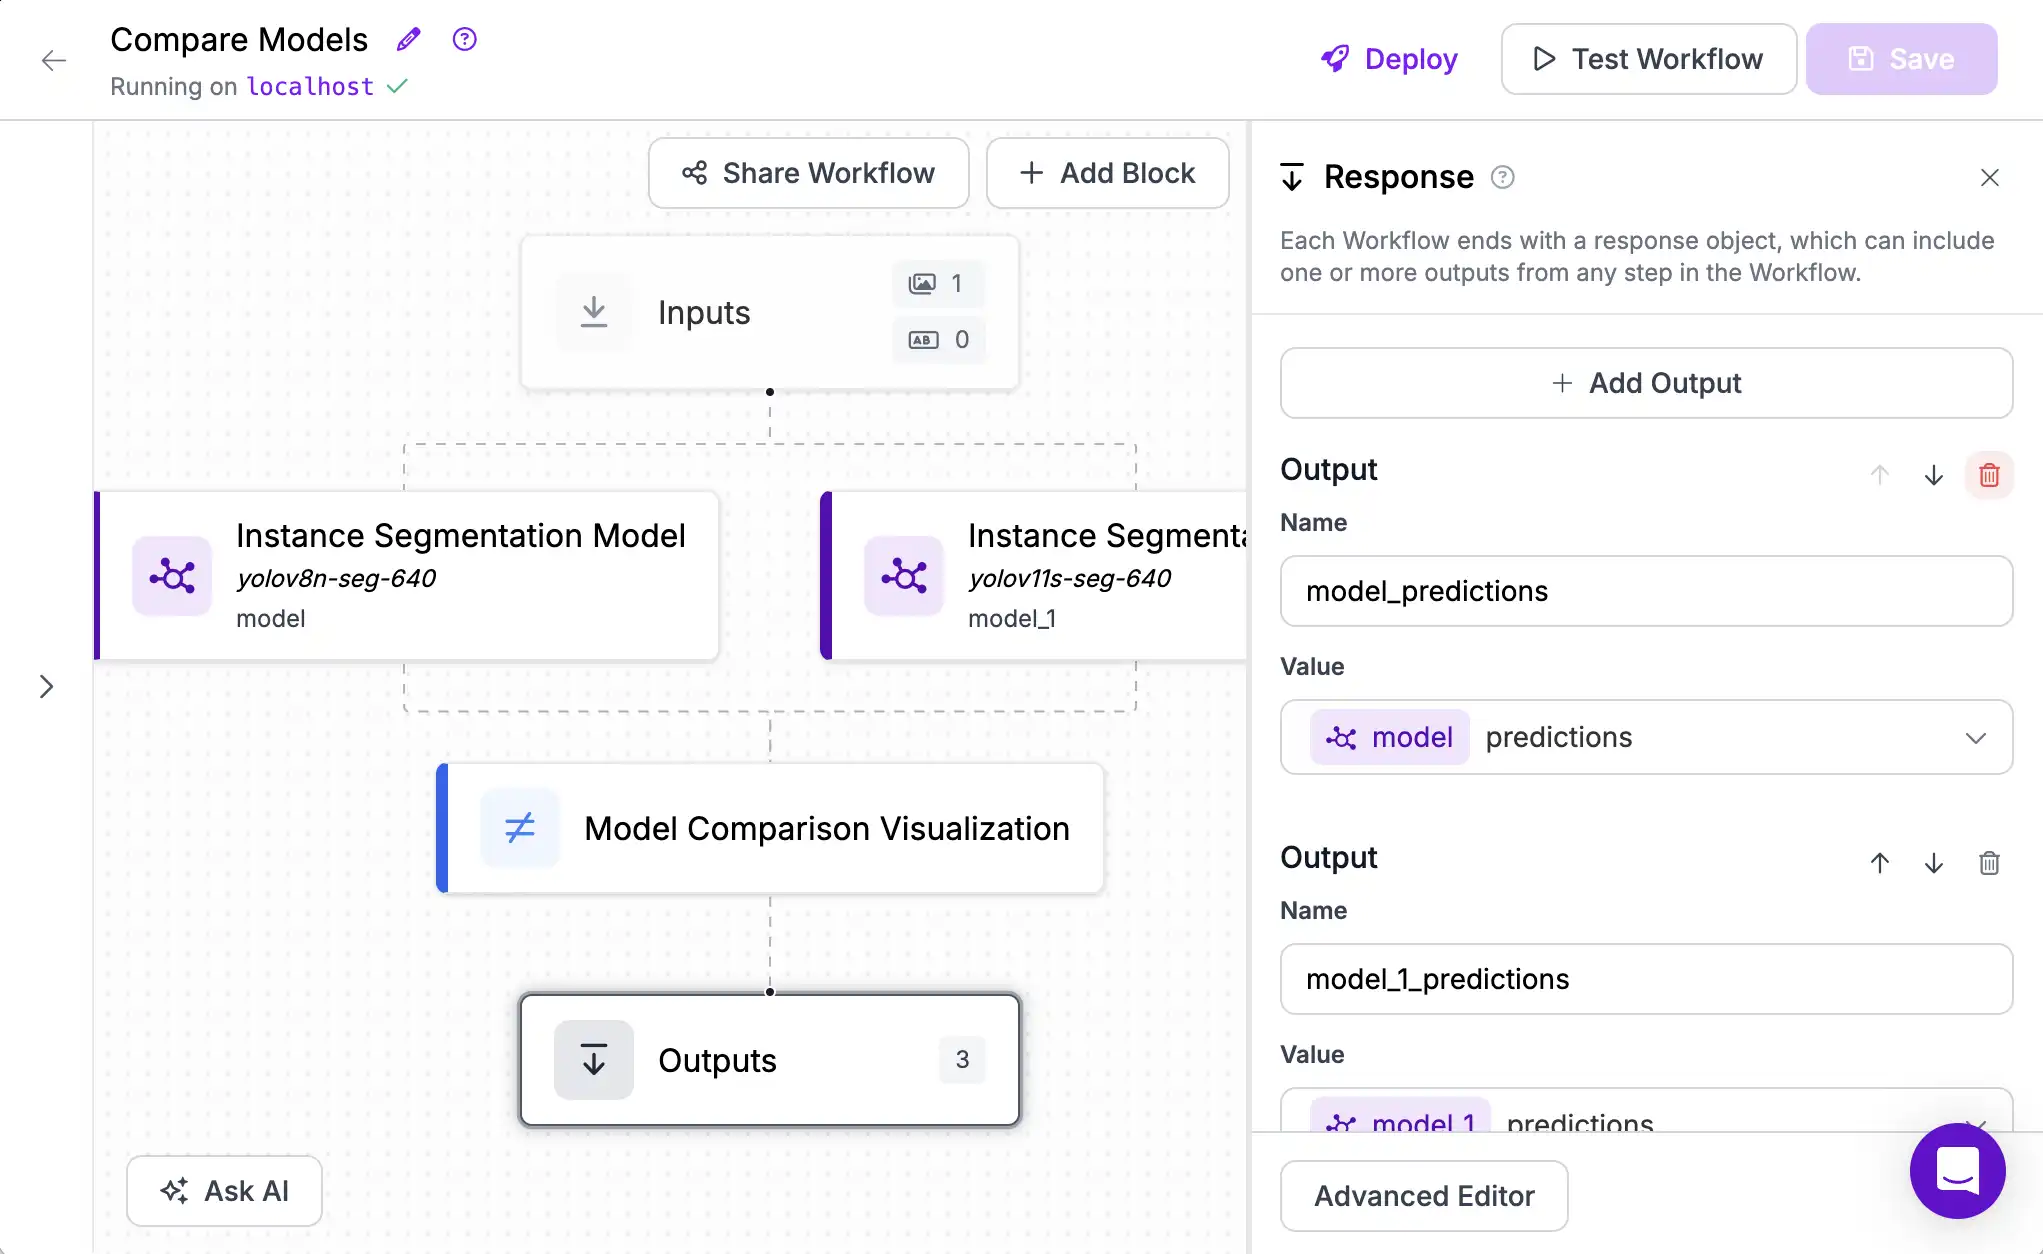Screen dimensions: 2043x1254
Task: Click the Save button
Action: click(1901, 58)
